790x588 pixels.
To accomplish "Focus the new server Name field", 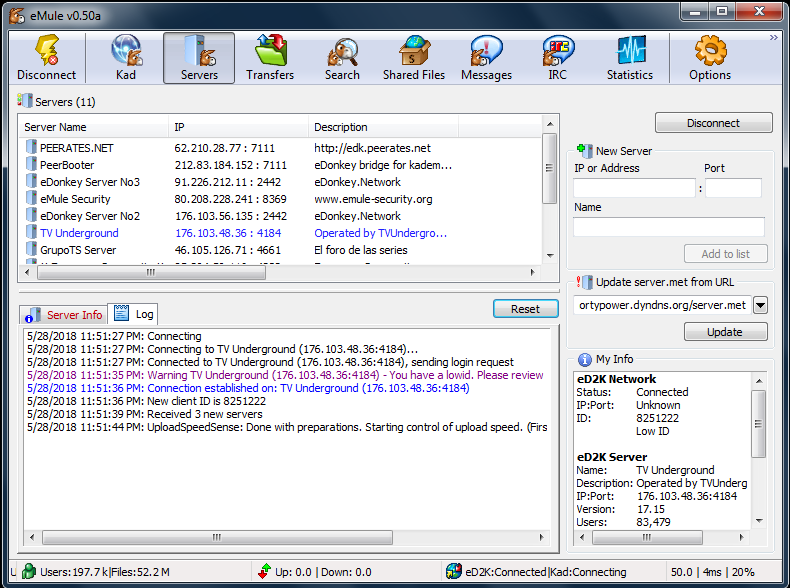I will tap(669, 227).
